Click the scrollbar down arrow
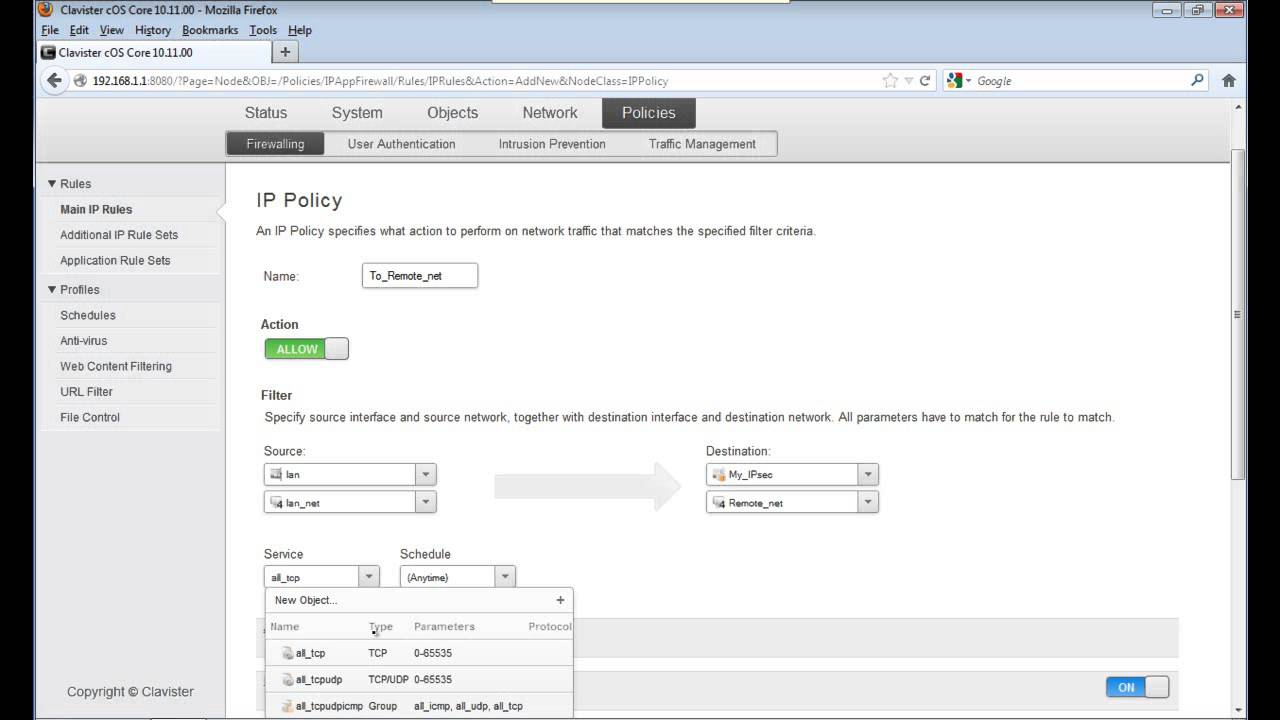The width and height of the screenshot is (1280, 720). coord(1238,710)
